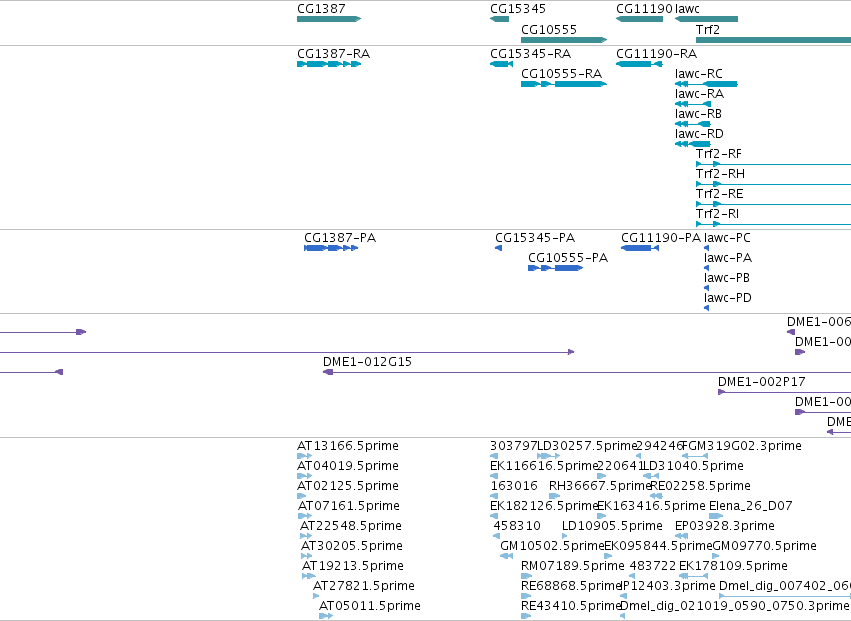Select the lawc gene arrow

[x=706, y=19]
